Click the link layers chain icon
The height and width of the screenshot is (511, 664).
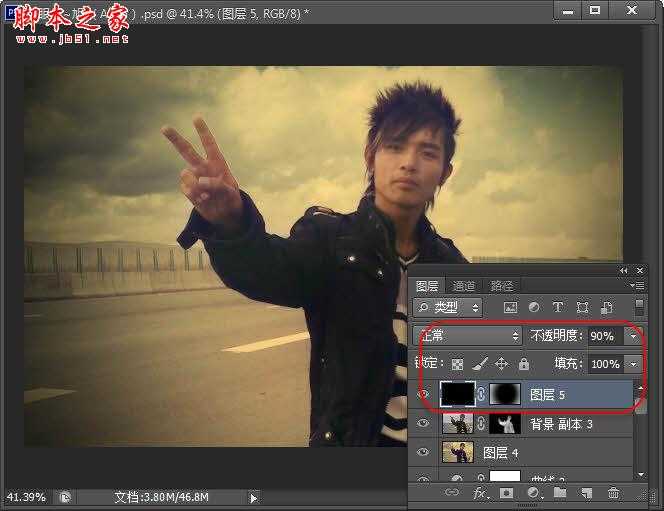452,492
